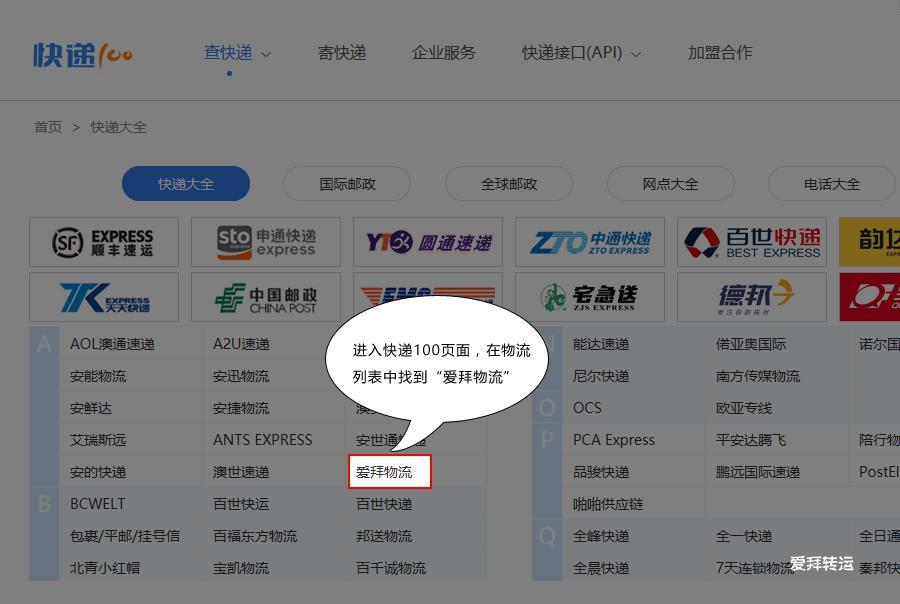Viewport: 900px width, 604px height.
Task: Click the 快递100 site logo
Action: 83,55
